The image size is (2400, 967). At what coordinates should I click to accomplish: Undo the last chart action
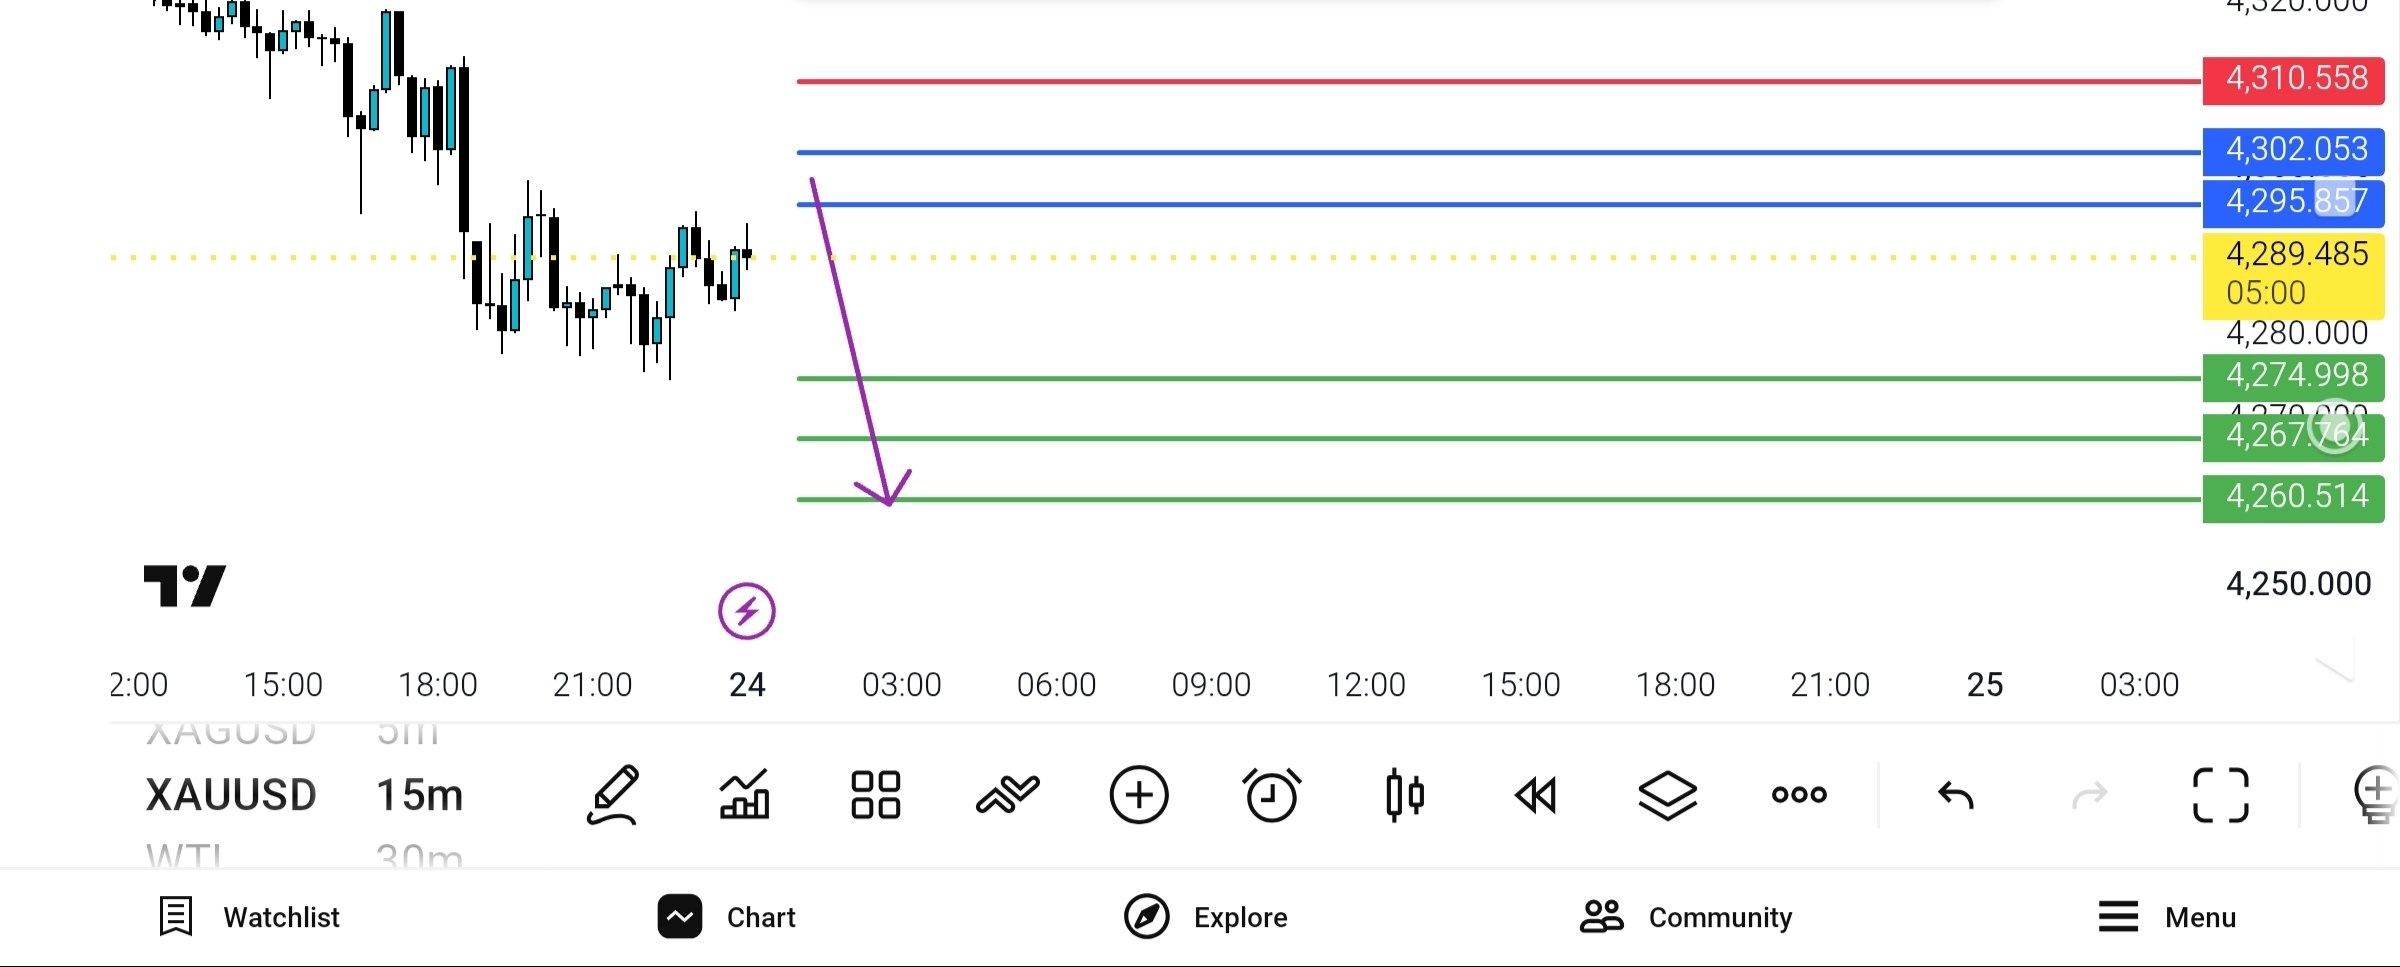[1956, 795]
